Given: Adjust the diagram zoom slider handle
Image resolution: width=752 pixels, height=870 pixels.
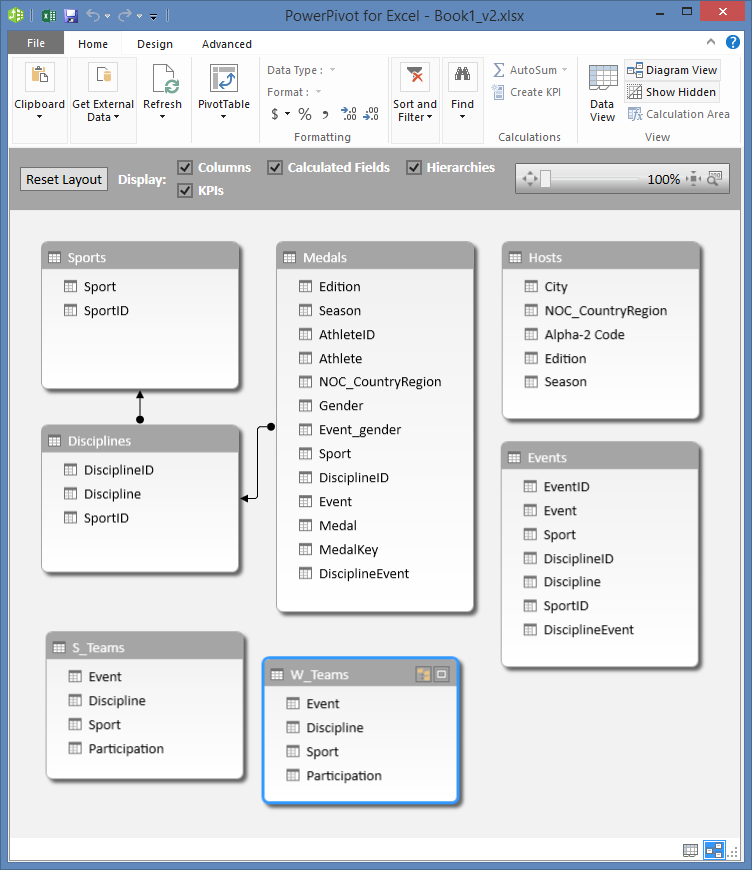Looking at the screenshot, I should pyautogui.click(x=546, y=179).
